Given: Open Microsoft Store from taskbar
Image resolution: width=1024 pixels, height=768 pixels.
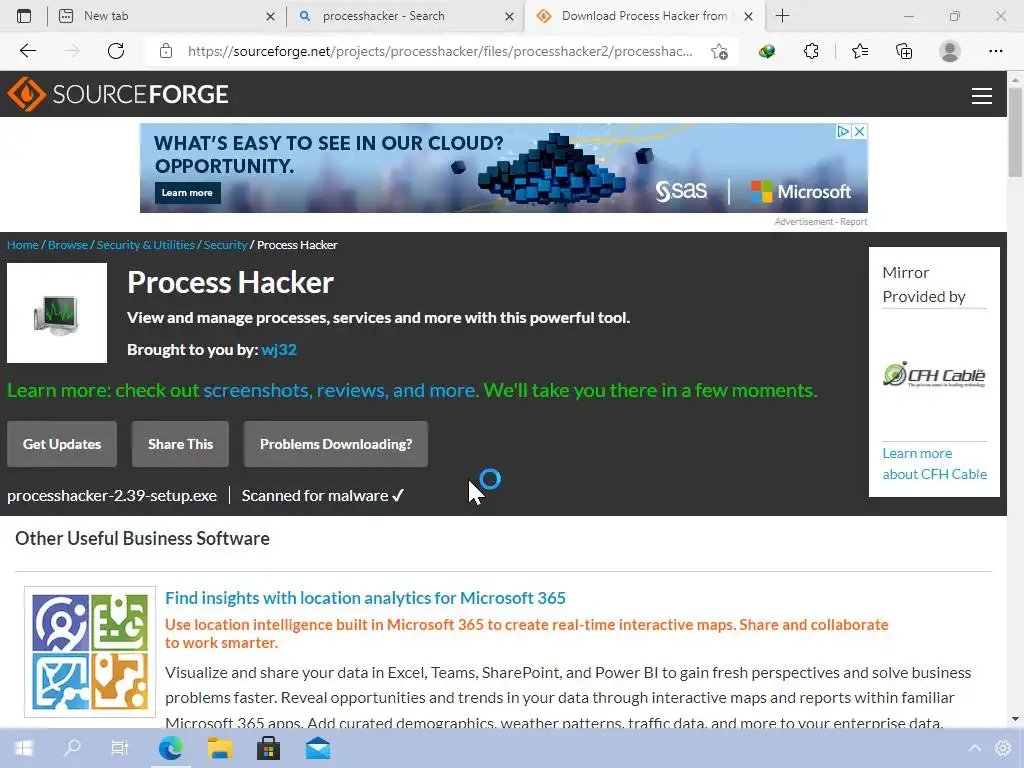Looking at the screenshot, I should point(268,748).
